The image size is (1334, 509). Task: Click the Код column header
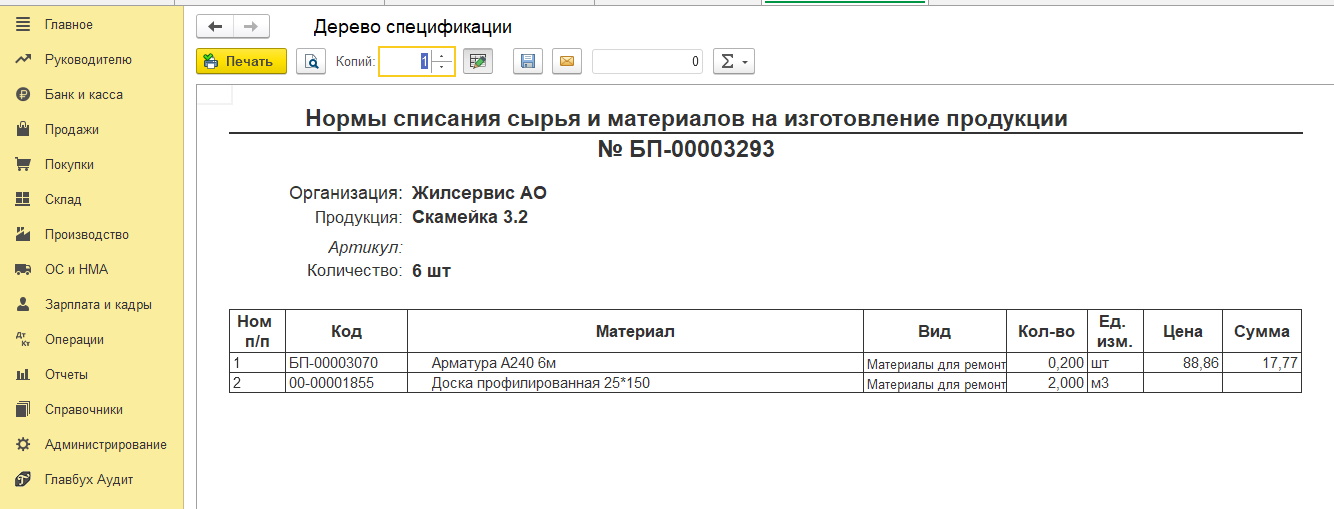(x=346, y=331)
